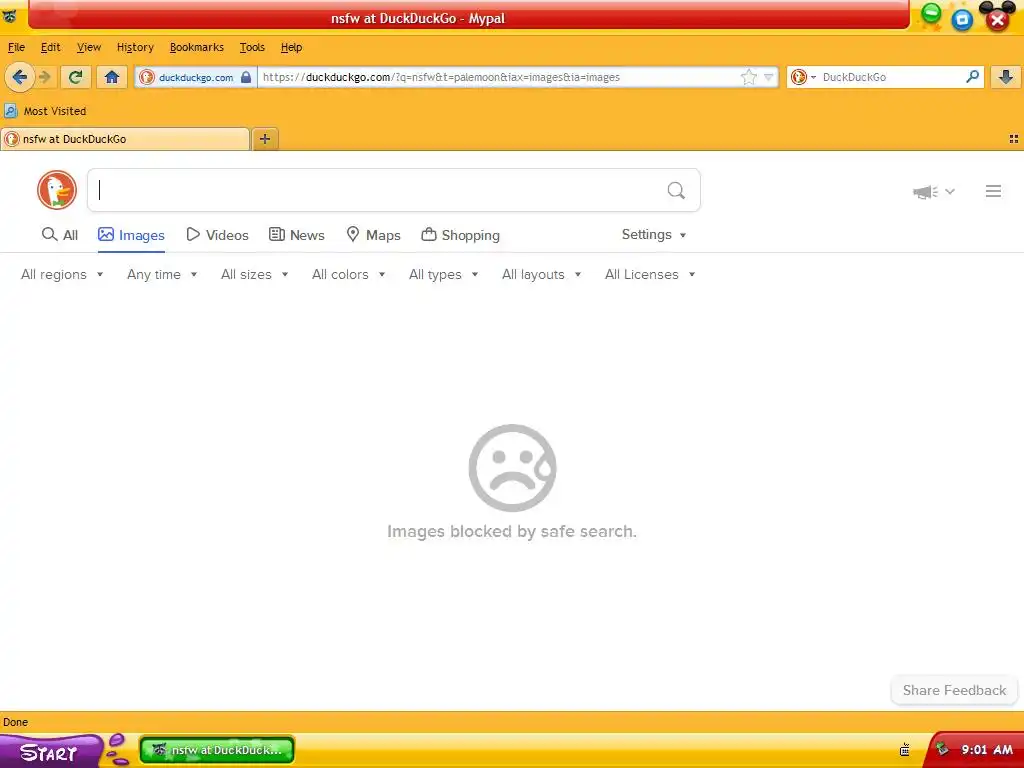Open the Downloads arrow button

[x=1006, y=77]
